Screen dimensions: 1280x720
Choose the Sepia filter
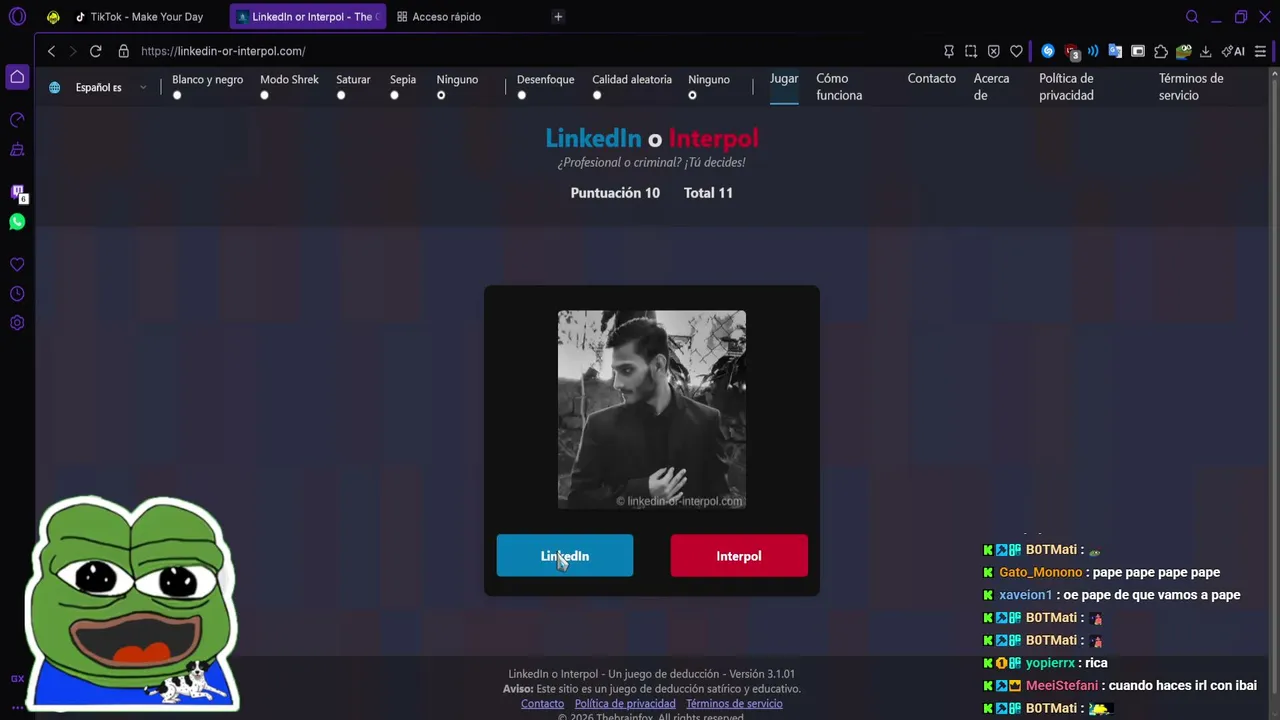coord(394,96)
